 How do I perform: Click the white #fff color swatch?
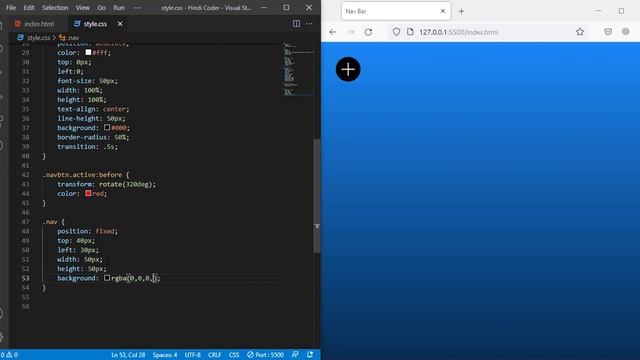[88, 52]
